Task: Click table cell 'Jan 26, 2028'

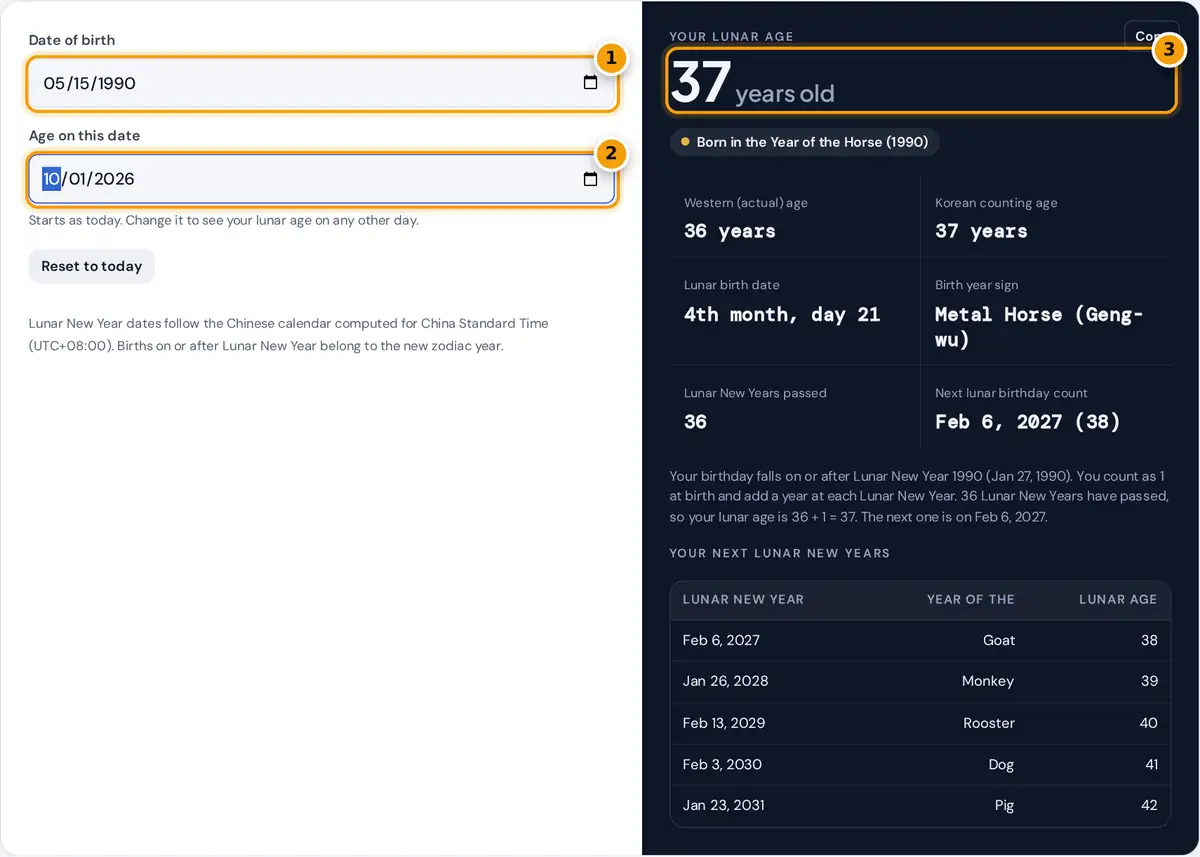Action: coord(725,681)
